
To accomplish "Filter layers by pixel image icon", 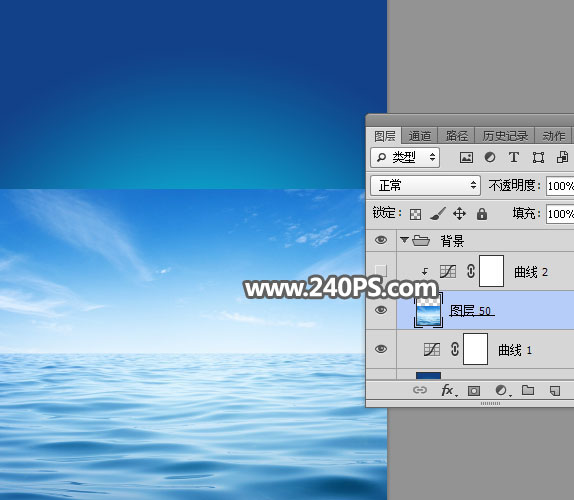I will coord(466,157).
